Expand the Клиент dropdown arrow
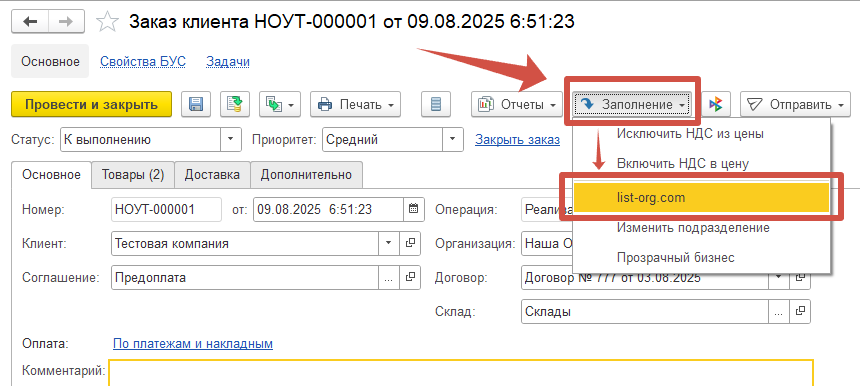The width and height of the screenshot is (860, 386). (389, 243)
